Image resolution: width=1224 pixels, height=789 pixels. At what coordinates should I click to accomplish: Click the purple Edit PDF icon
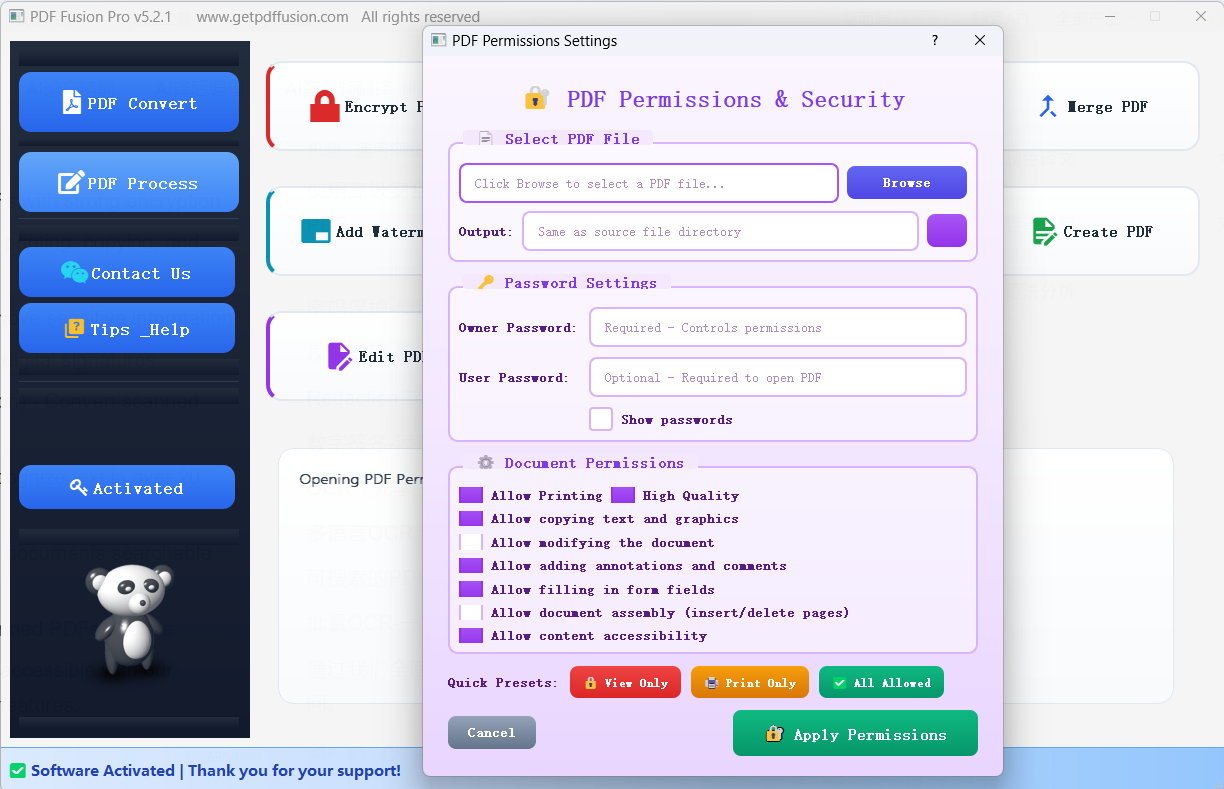pos(339,356)
